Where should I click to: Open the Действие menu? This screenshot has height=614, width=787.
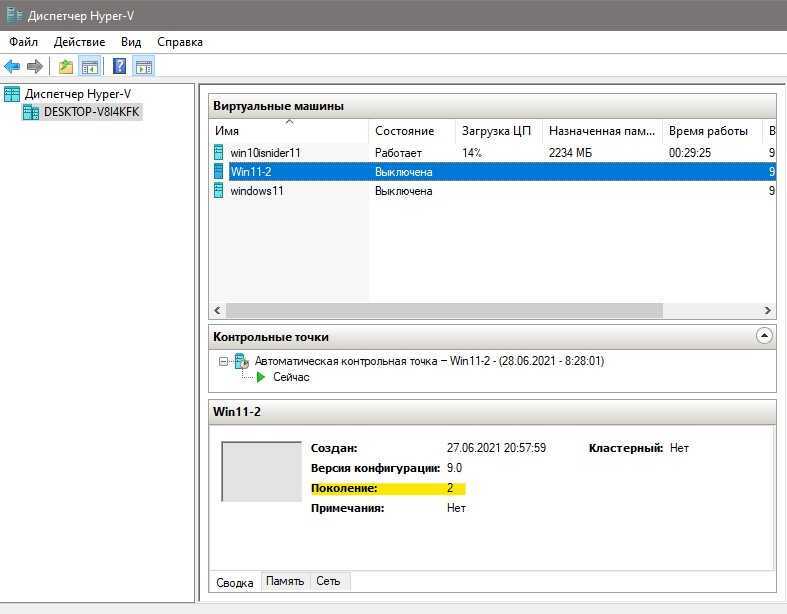pyautogui.click(x=79, y=42)
